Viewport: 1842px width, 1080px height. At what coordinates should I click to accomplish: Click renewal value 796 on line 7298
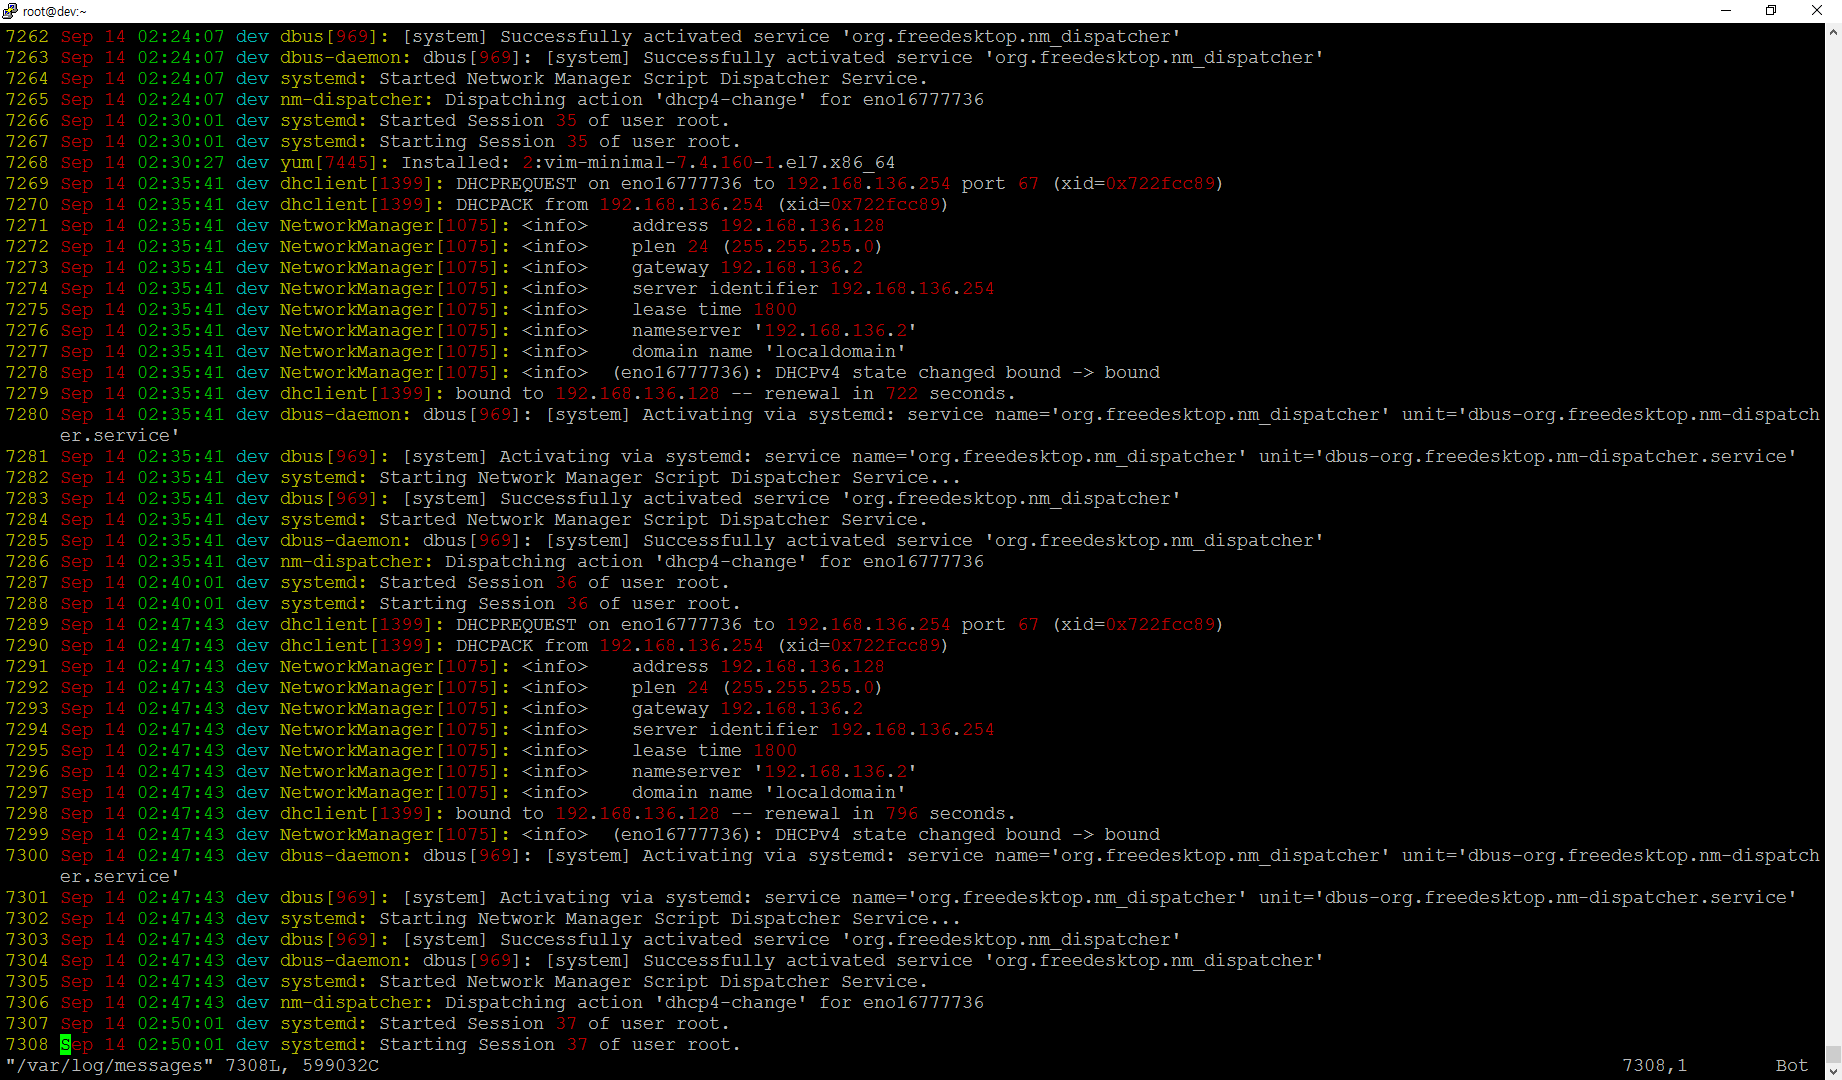[901, 814]
